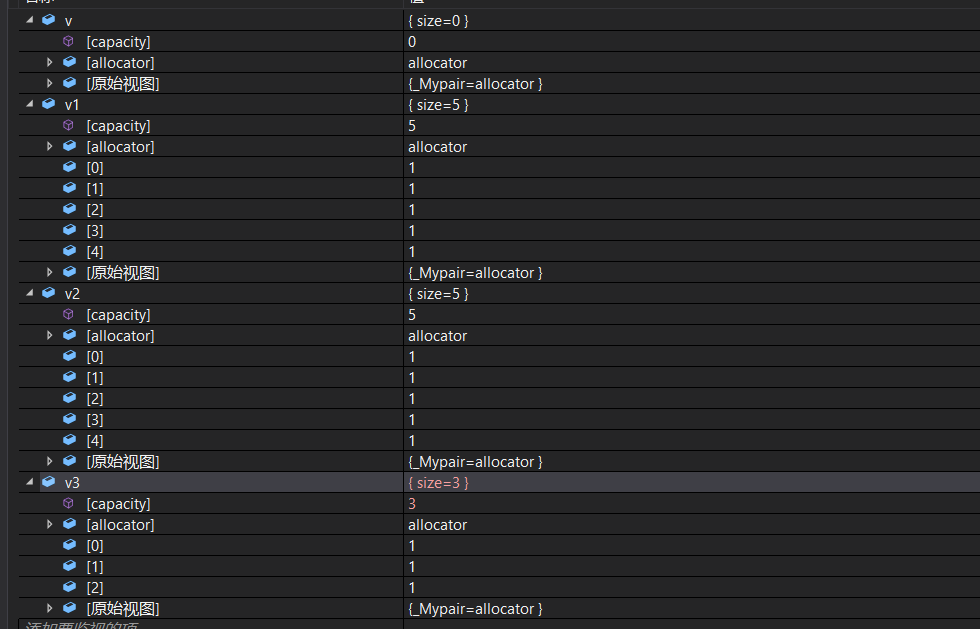Click the icon of v1 element [3]
This screenshot has height=629, width=980.
tap(69, 230)
